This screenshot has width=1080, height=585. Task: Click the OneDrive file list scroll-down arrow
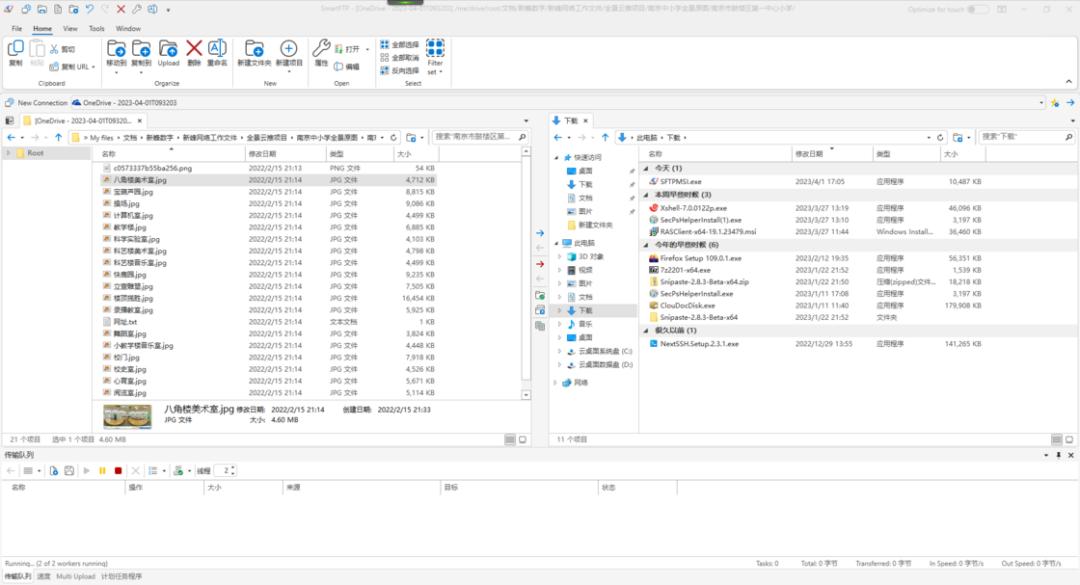pos(526,395)
